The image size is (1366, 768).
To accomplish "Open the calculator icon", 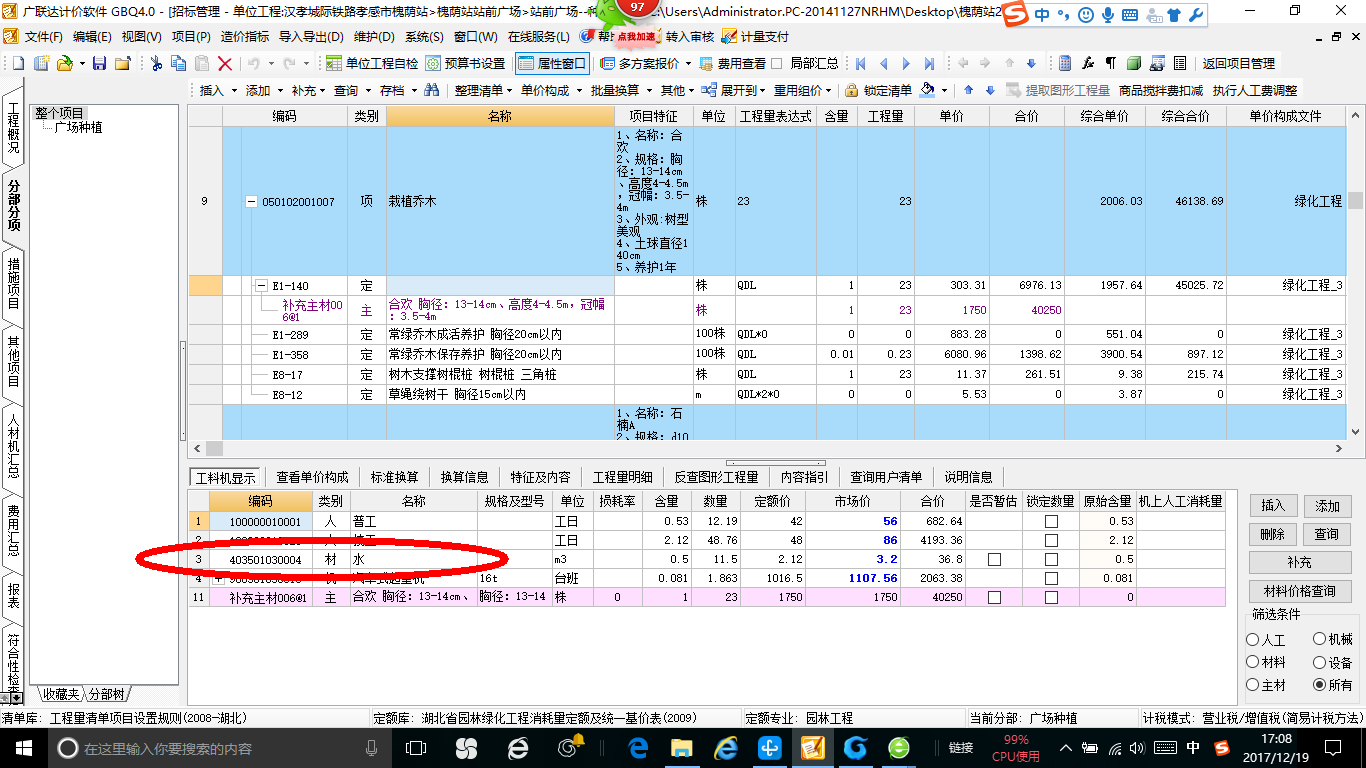I will (1065, 63).
